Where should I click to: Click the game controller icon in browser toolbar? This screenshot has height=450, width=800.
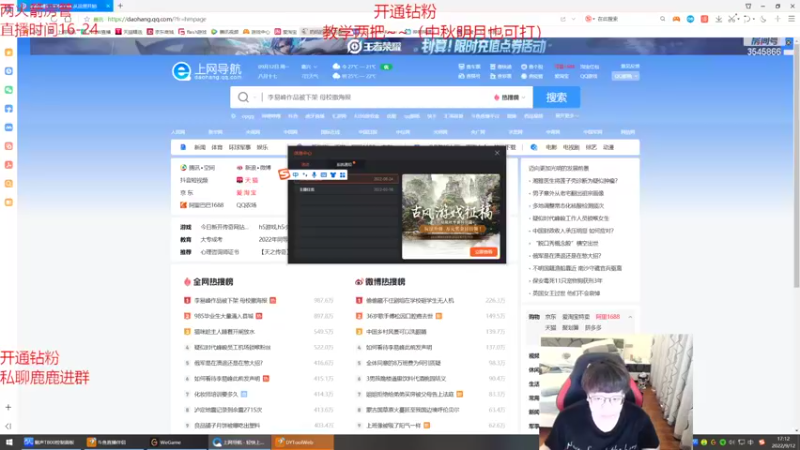[676, 19]
